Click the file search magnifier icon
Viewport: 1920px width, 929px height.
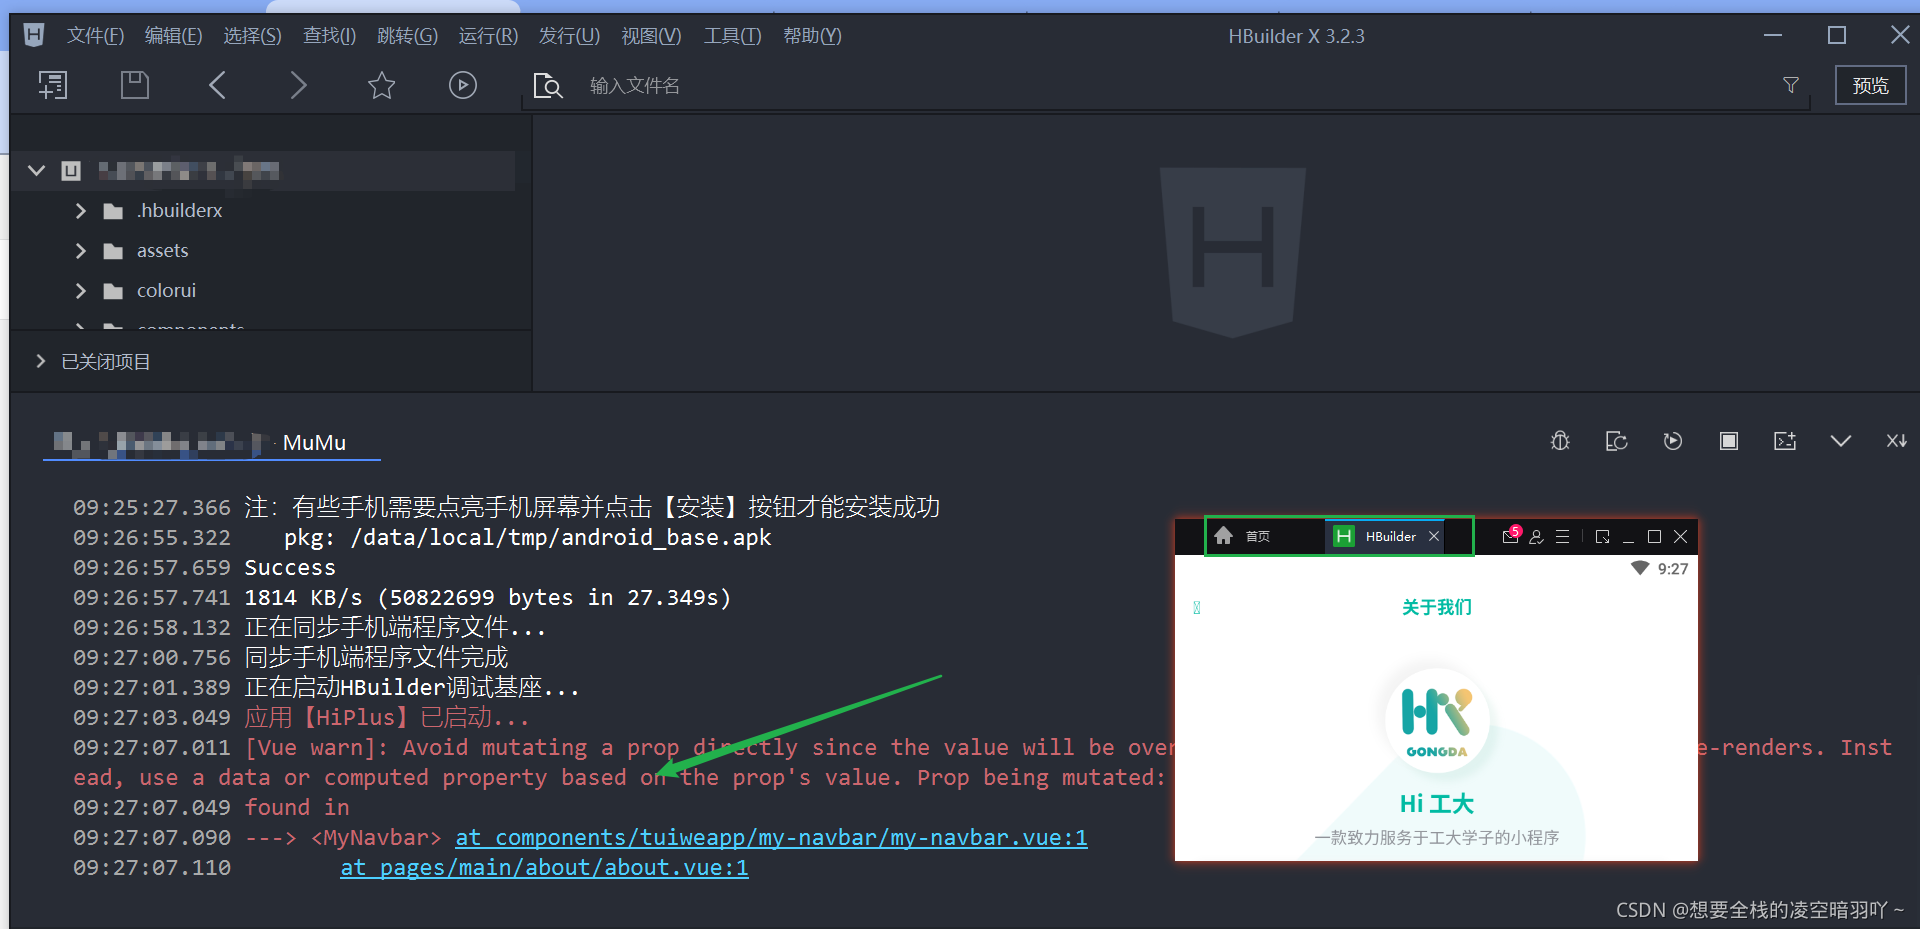coord(547,85)
